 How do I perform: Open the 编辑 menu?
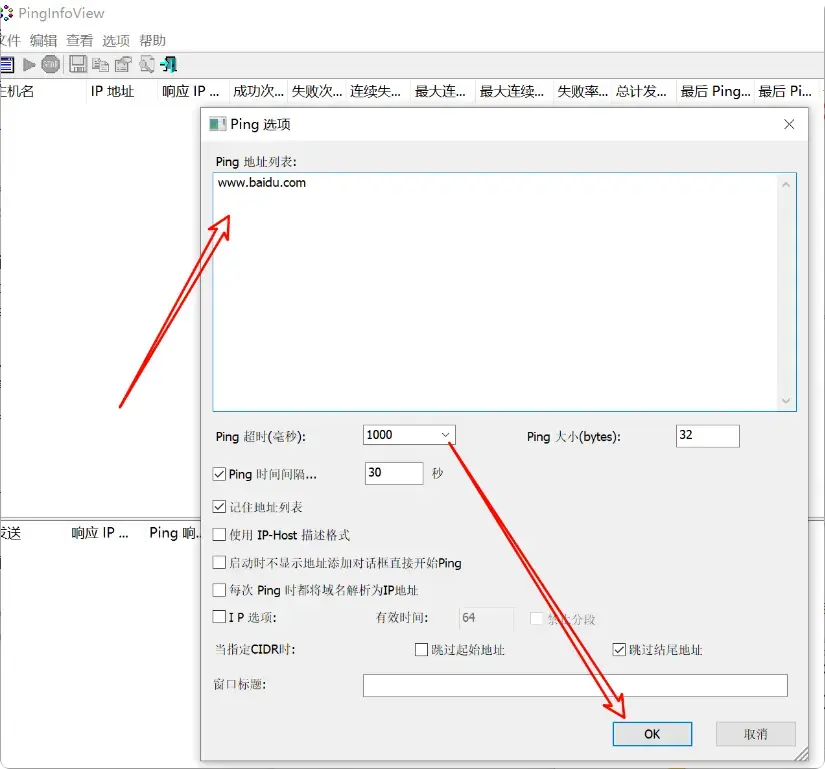(43, 41)
